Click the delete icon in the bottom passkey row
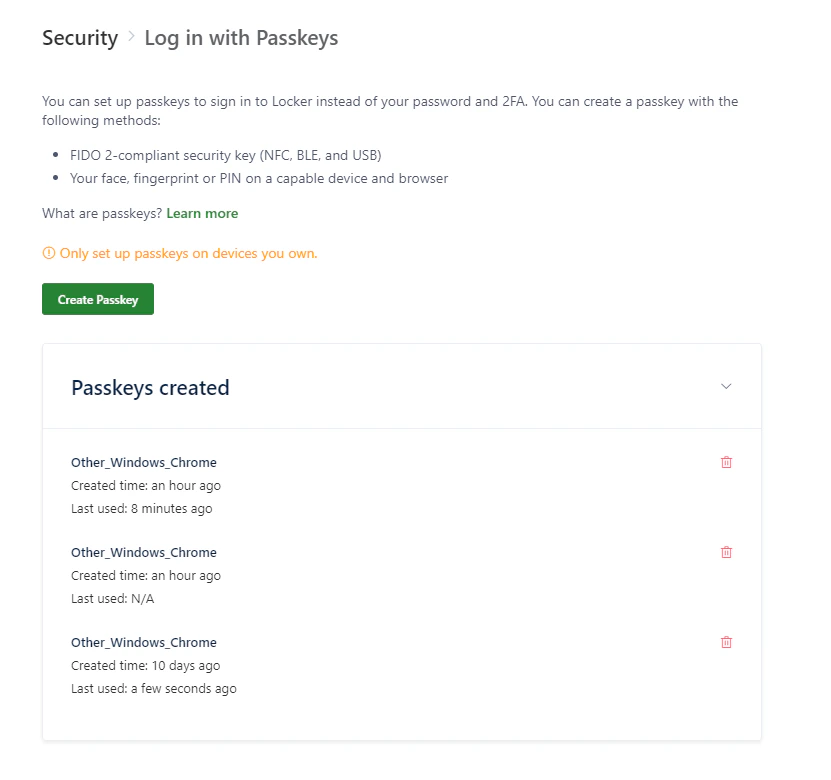The width and height of the screenshot is (831, 780). pyautogui.click(x=725, y=642)
